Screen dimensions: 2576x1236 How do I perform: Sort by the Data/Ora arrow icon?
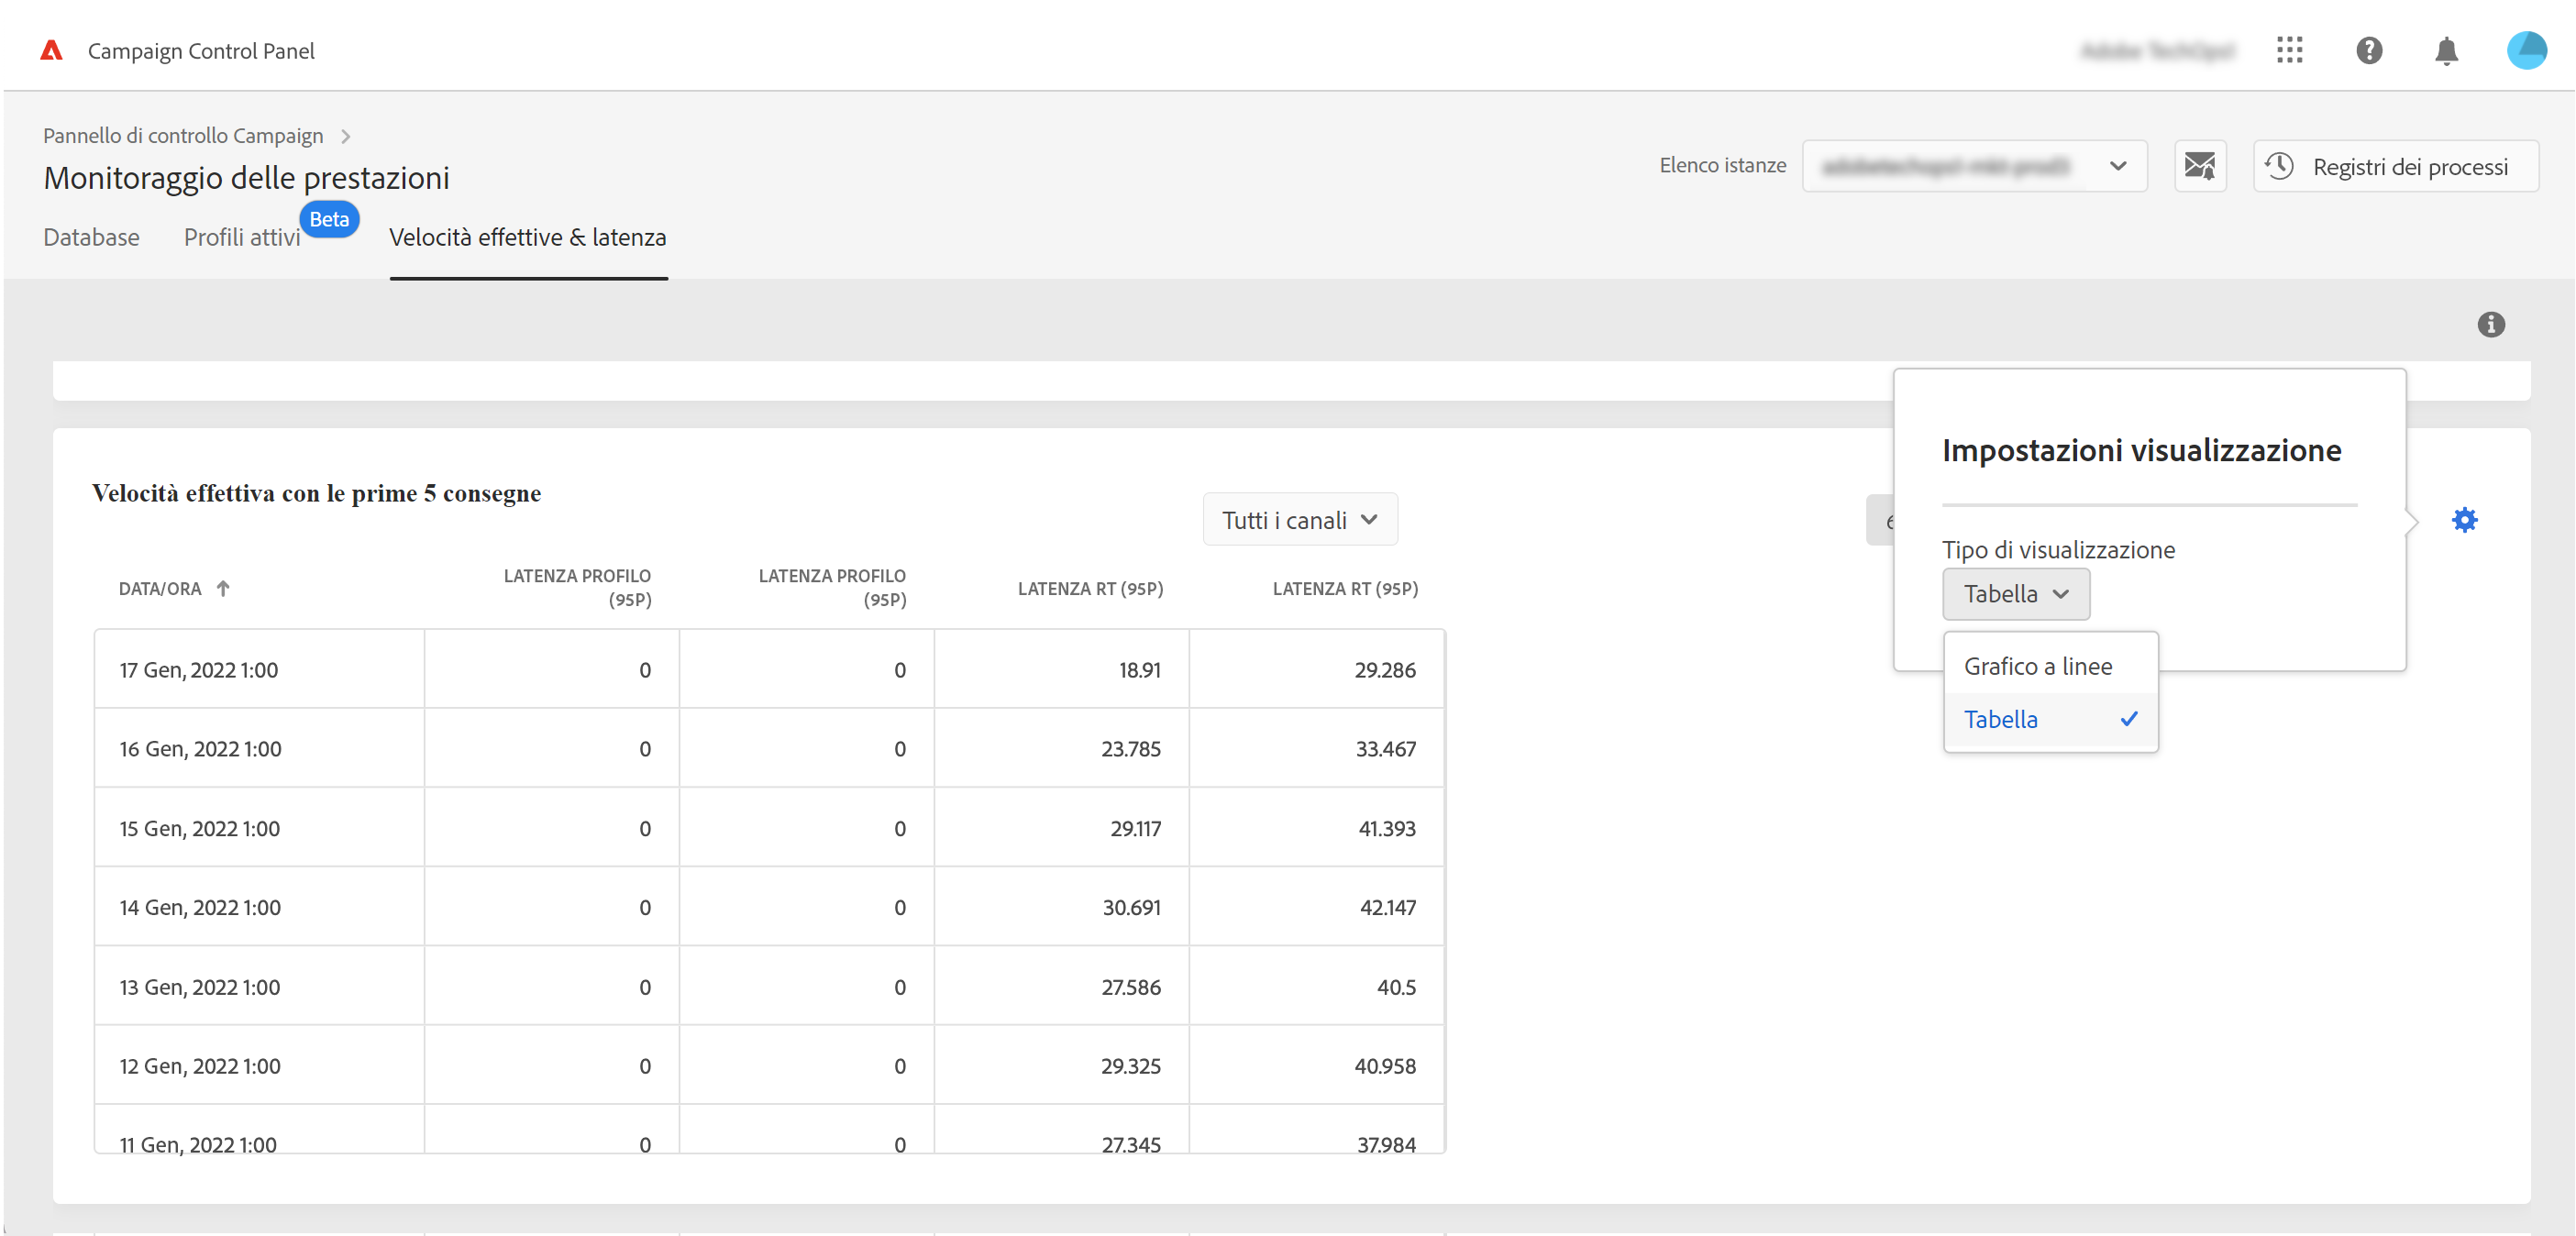223,589
